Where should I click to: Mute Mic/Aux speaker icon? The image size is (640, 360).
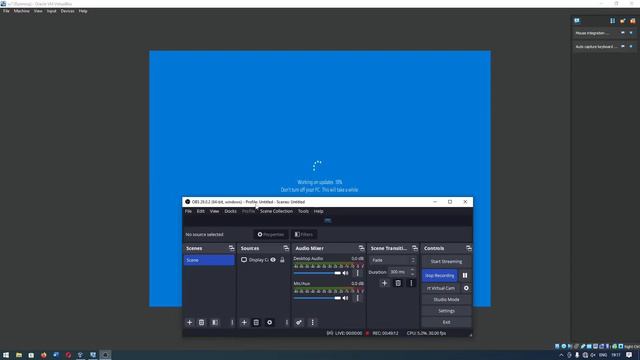(346, 298)
